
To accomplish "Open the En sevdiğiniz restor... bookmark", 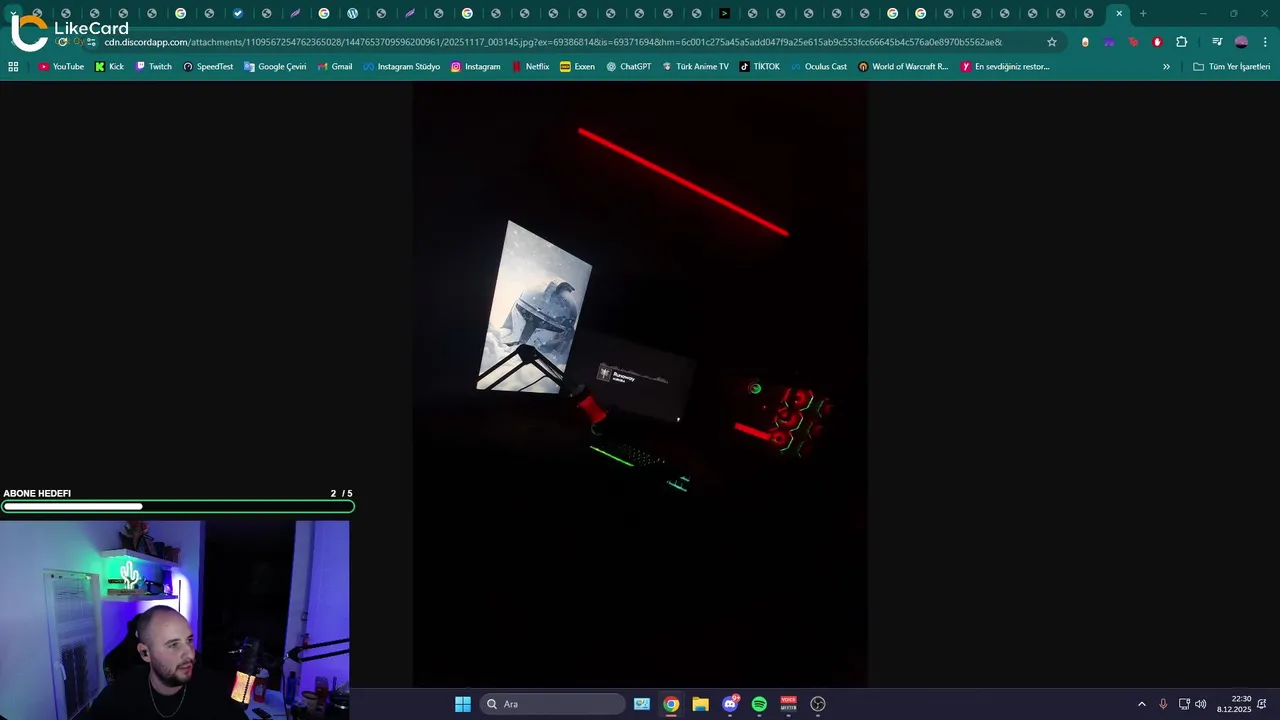I will pyautogui.click(x=1005, y=67).
